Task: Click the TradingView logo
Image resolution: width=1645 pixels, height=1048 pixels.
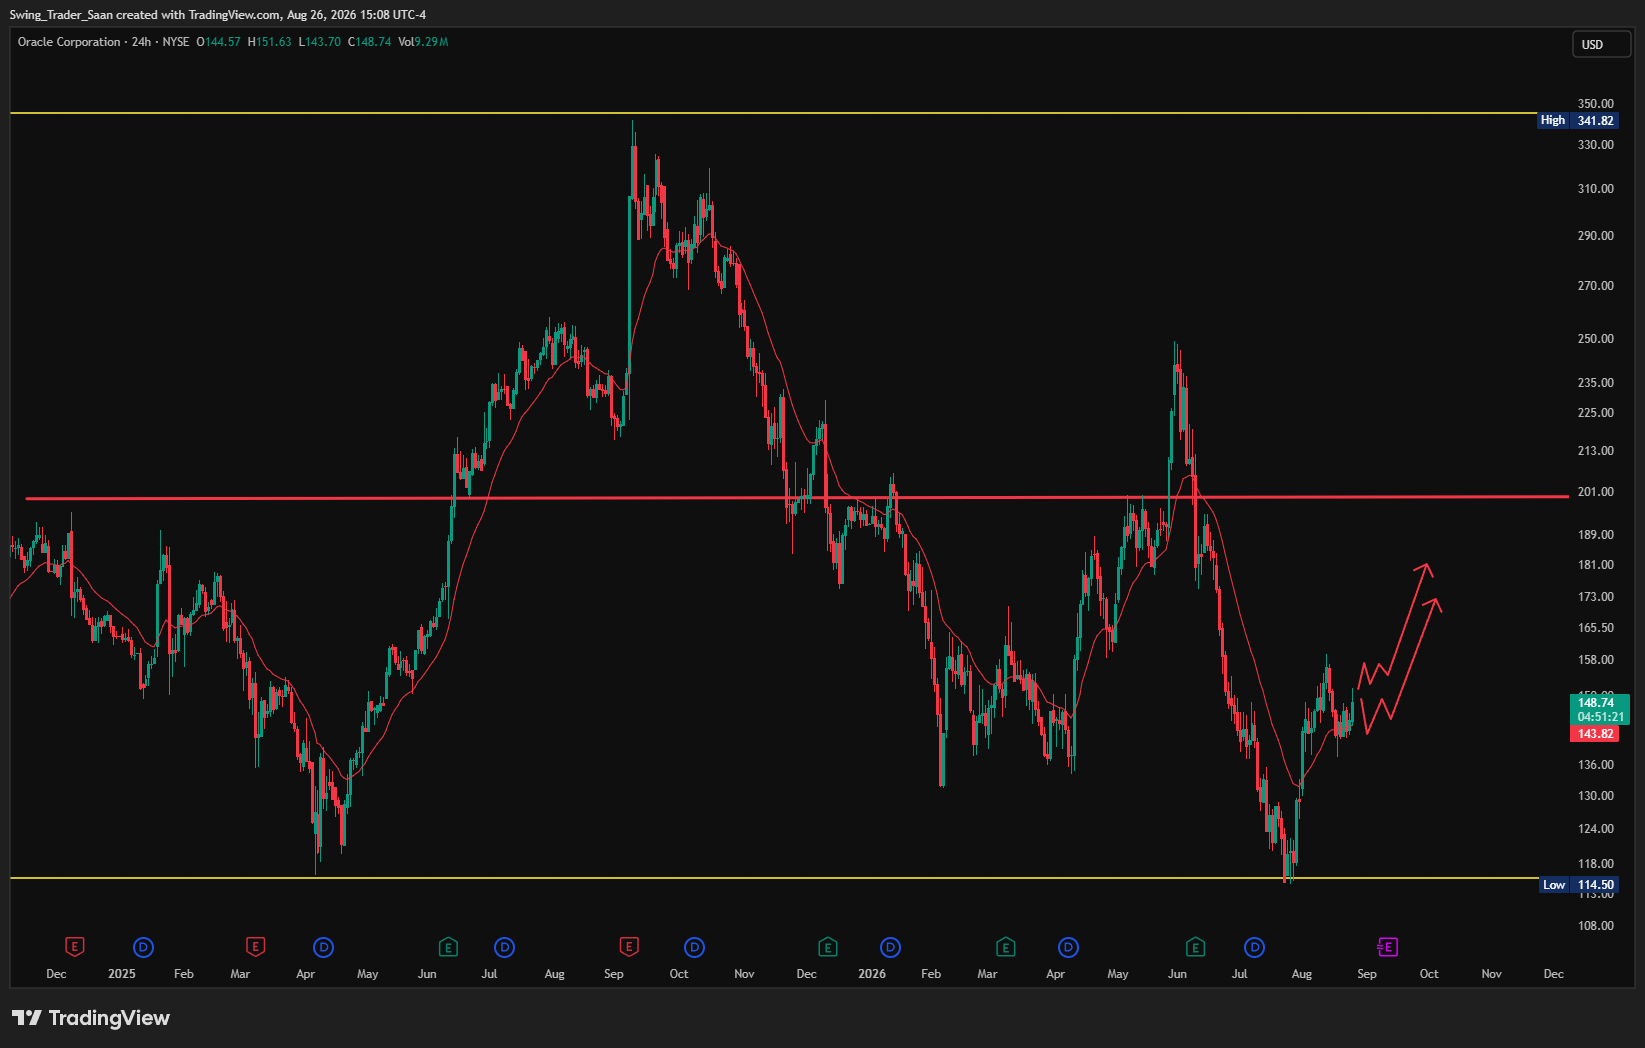Action: tap(91, 1018)
